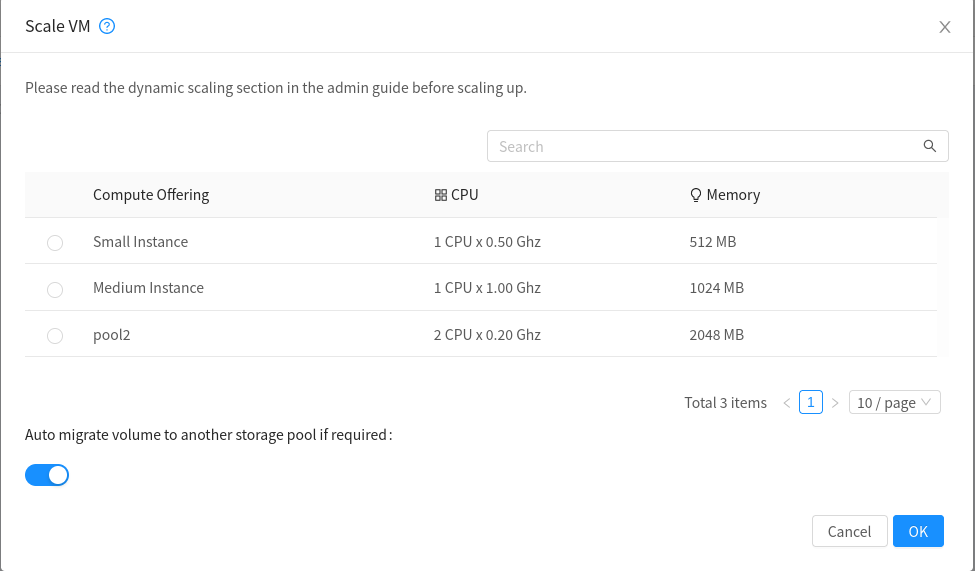
Task: Confirm with the OK button
Action: click(x=918, y=531)
